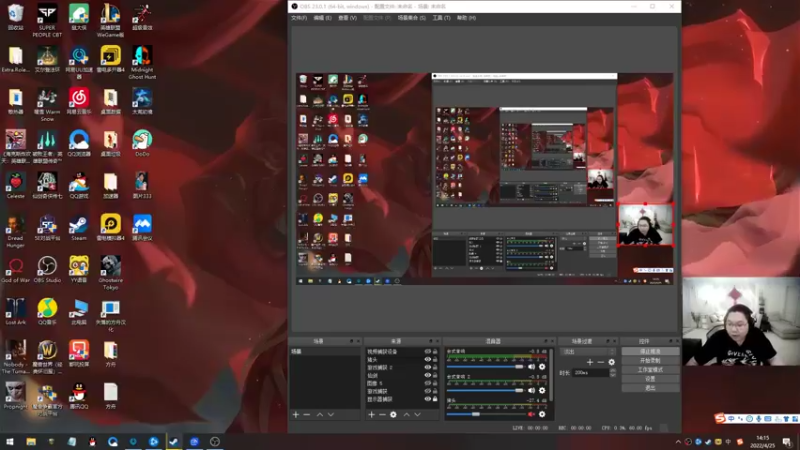Show hidden system tray icons chevron
The image size is (800, 450).
tap(678, 442)
